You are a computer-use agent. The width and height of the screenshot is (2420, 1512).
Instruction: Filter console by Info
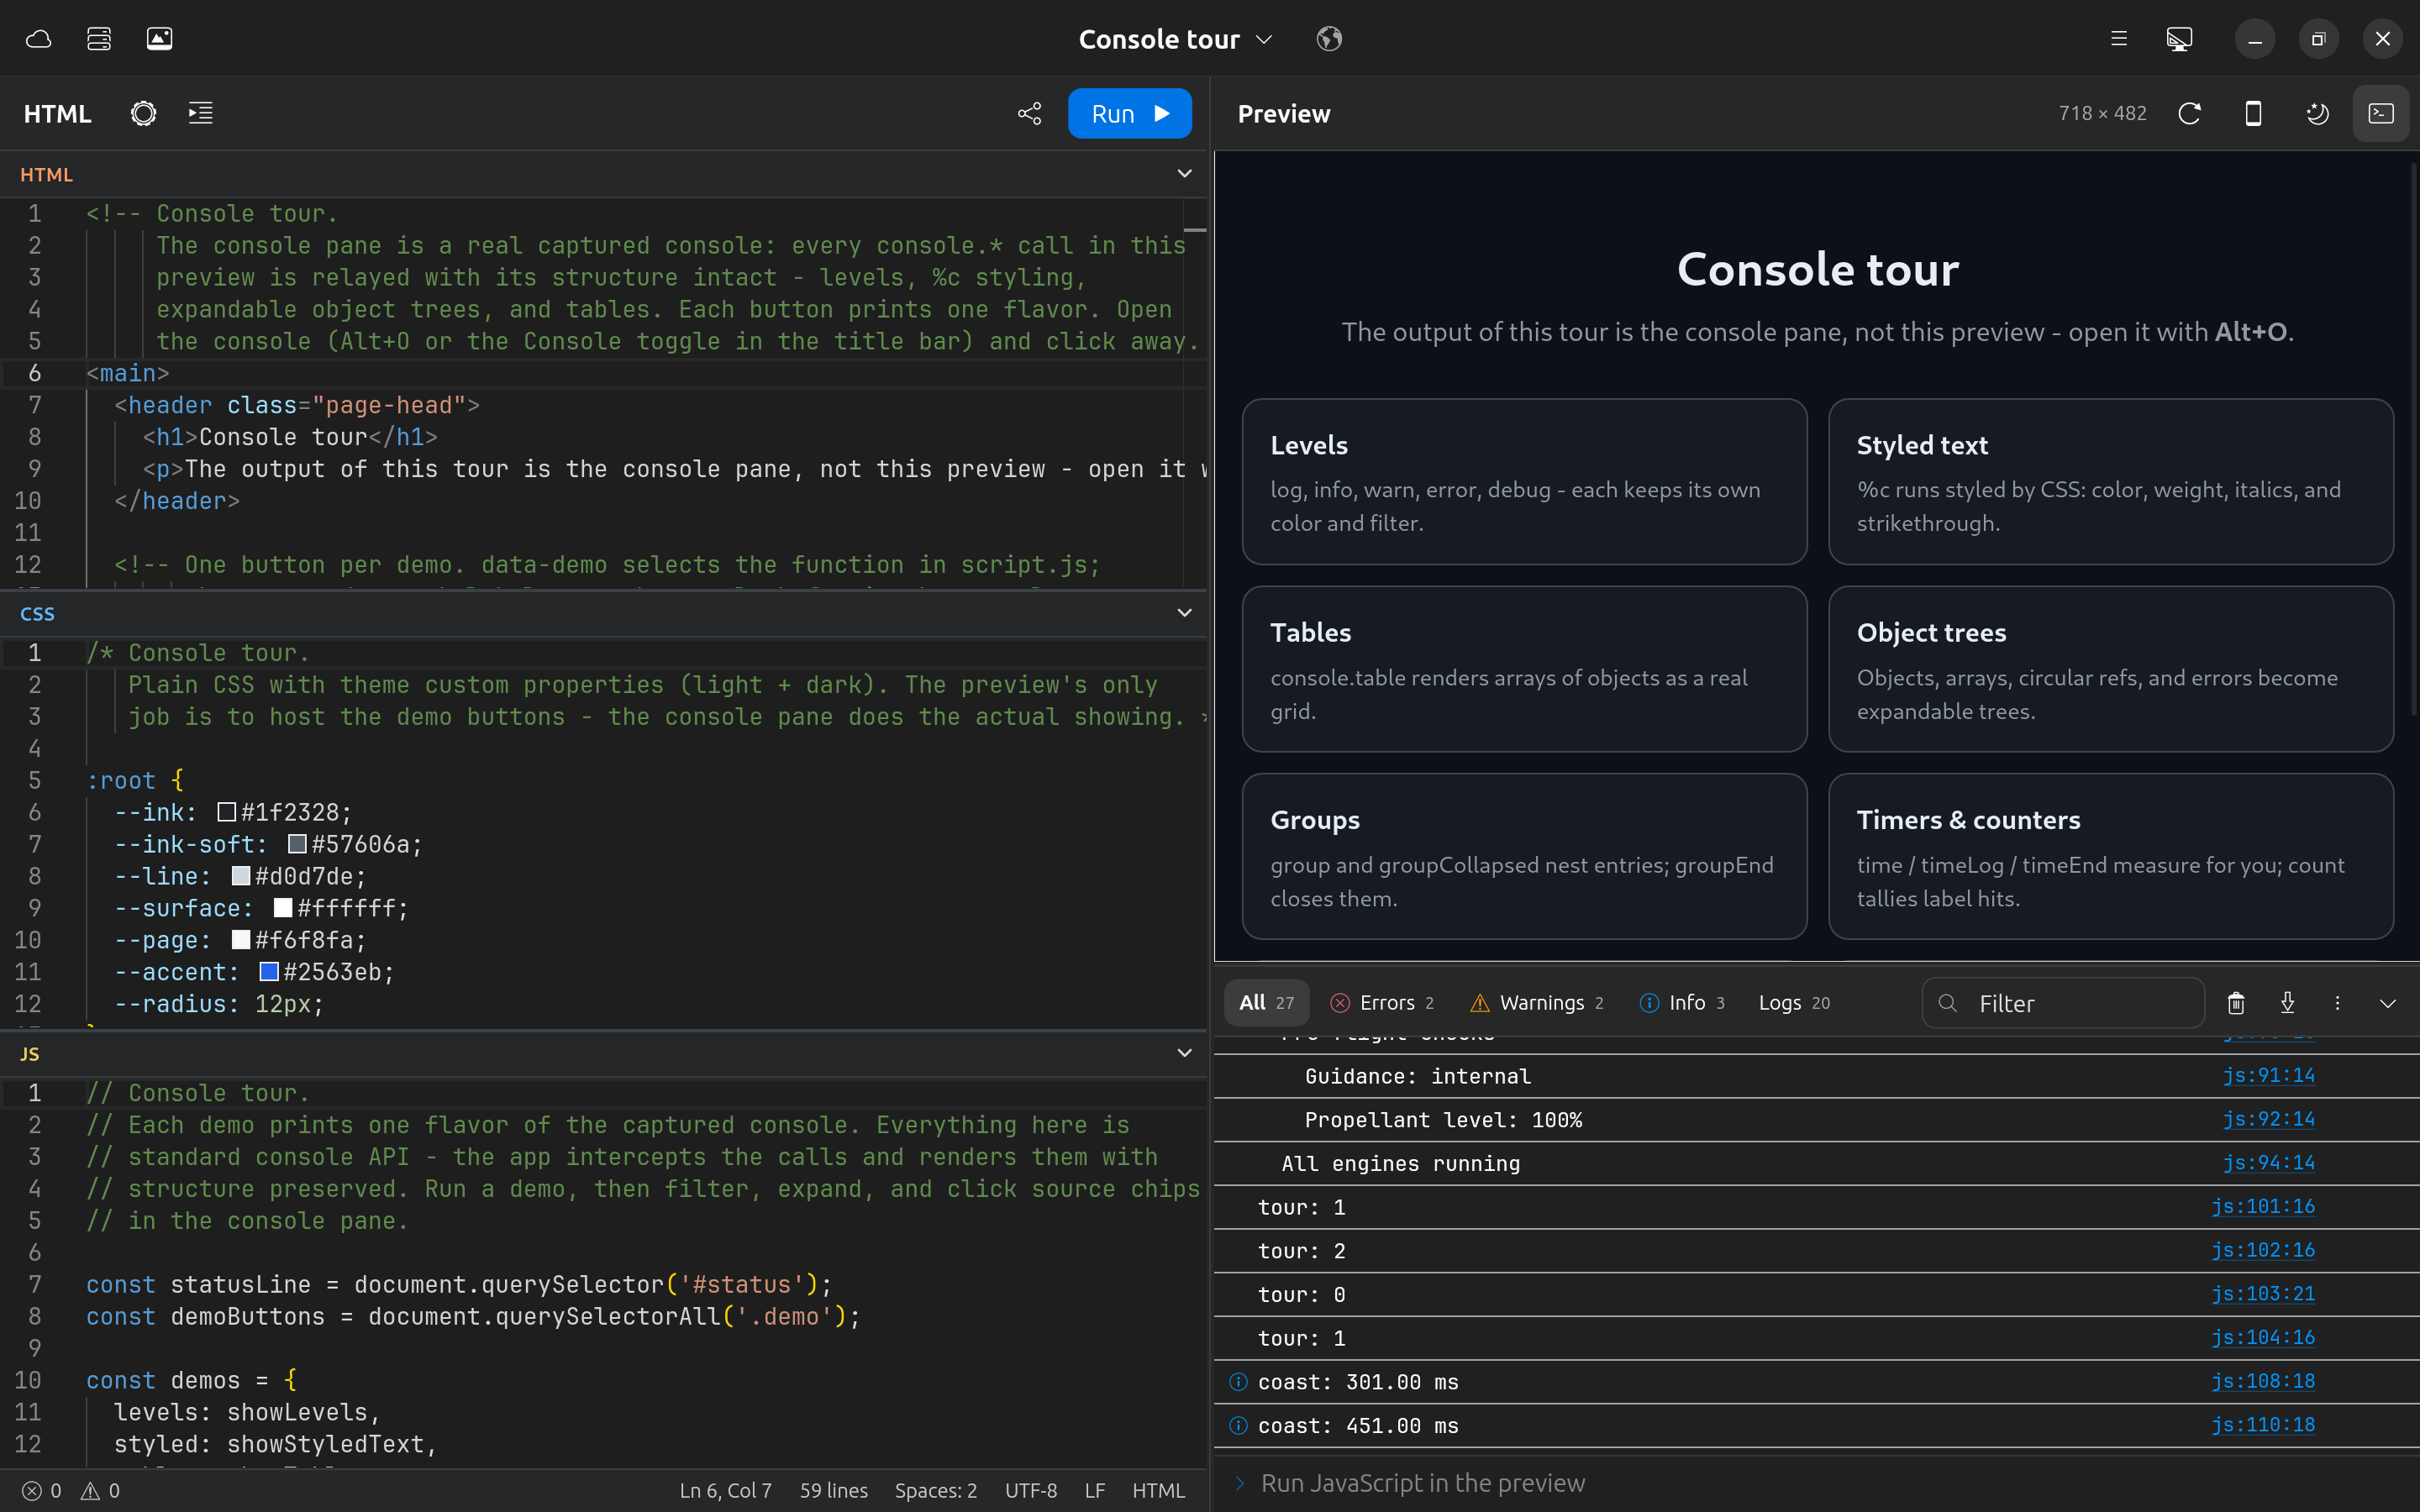[x=1682, y=1003]
